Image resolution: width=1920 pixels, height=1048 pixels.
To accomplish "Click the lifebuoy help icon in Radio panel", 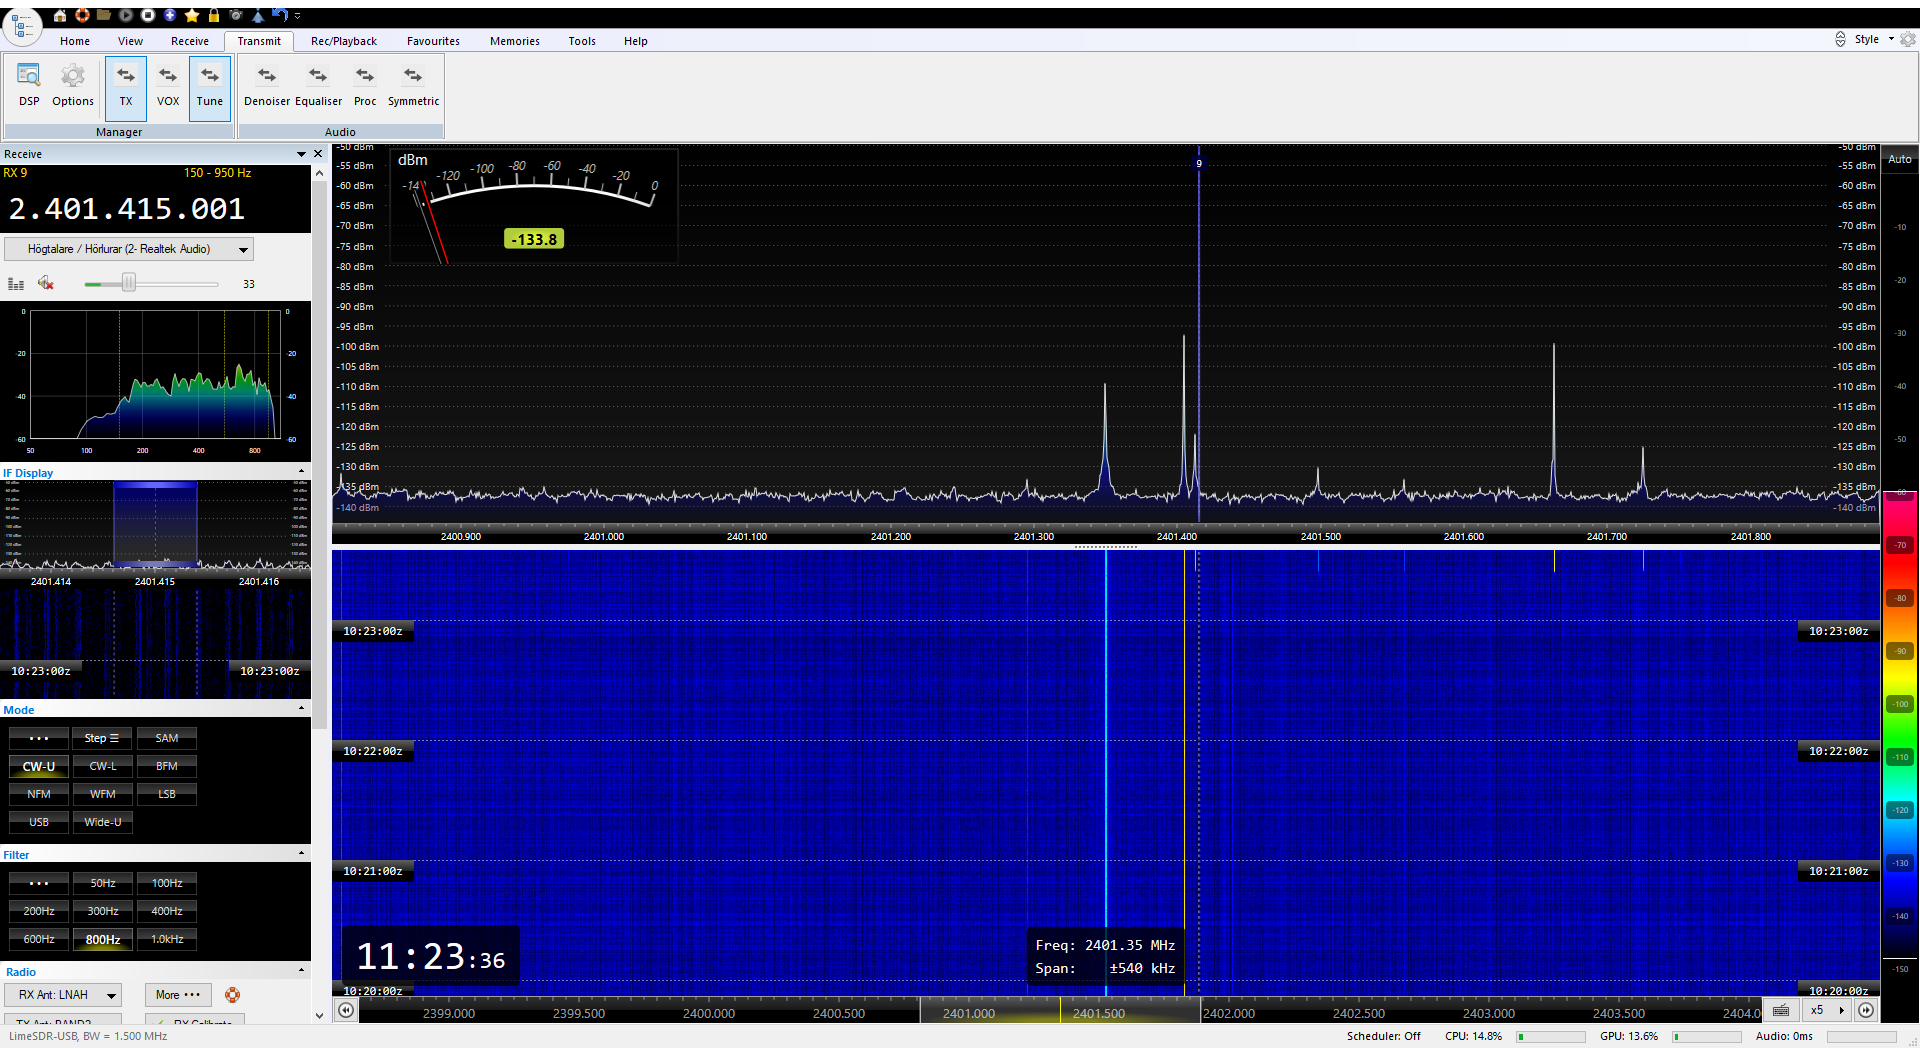I will pyautogui.click(x=232, y=995).
